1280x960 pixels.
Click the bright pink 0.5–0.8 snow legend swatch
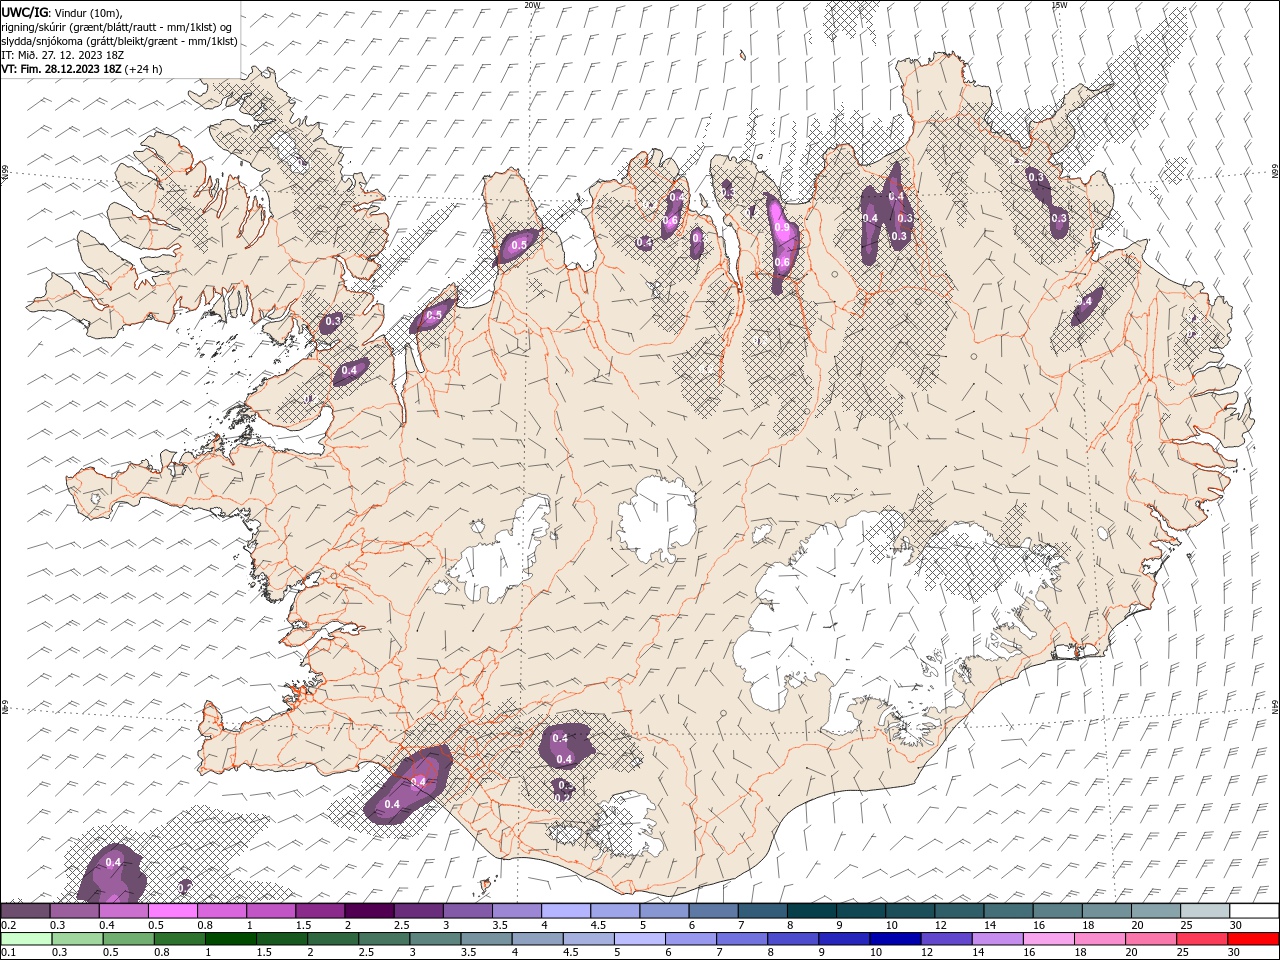tap(173, 911)
